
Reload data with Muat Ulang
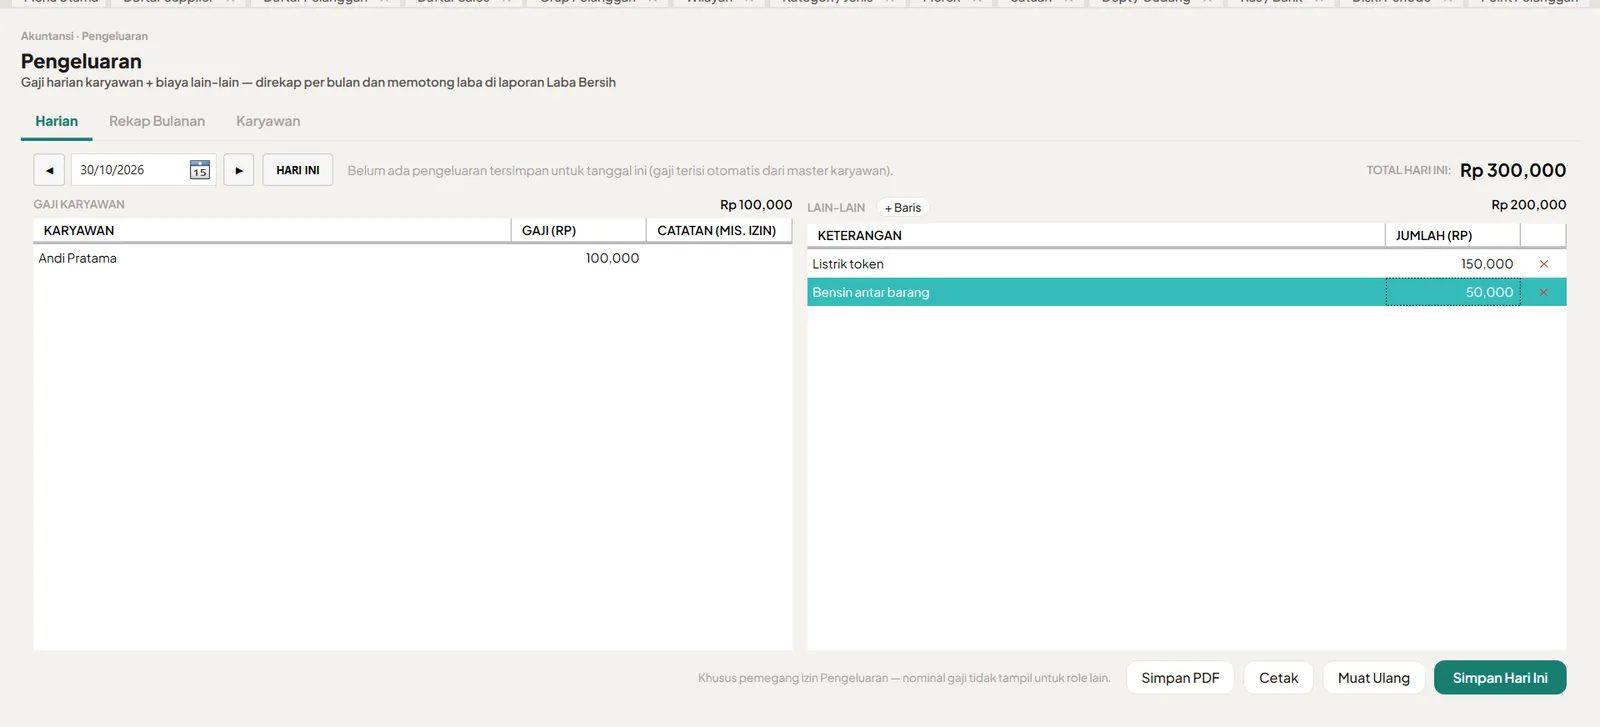[1374, 678]
